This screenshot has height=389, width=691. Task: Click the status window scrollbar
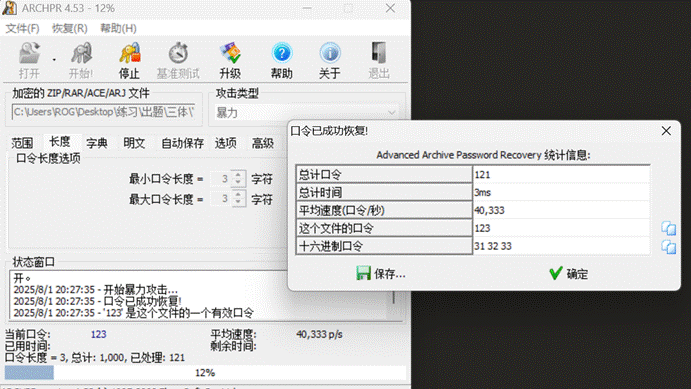(x=394, y=296)
